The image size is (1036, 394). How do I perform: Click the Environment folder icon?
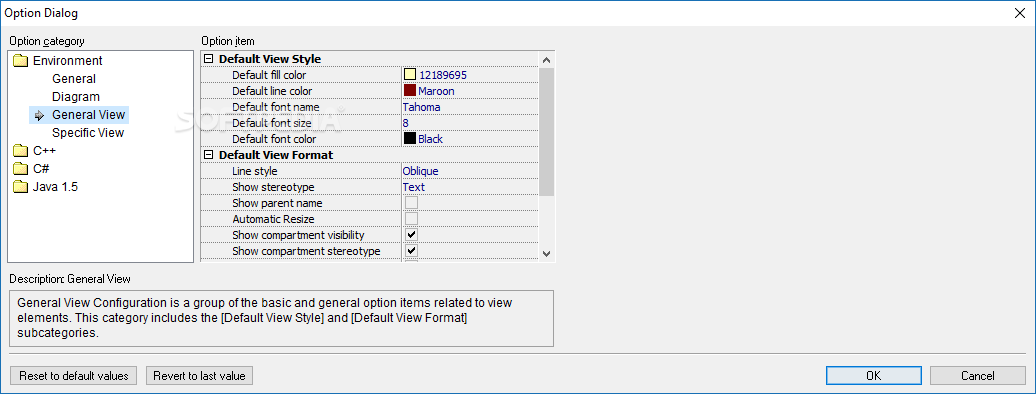coord(21,61)
